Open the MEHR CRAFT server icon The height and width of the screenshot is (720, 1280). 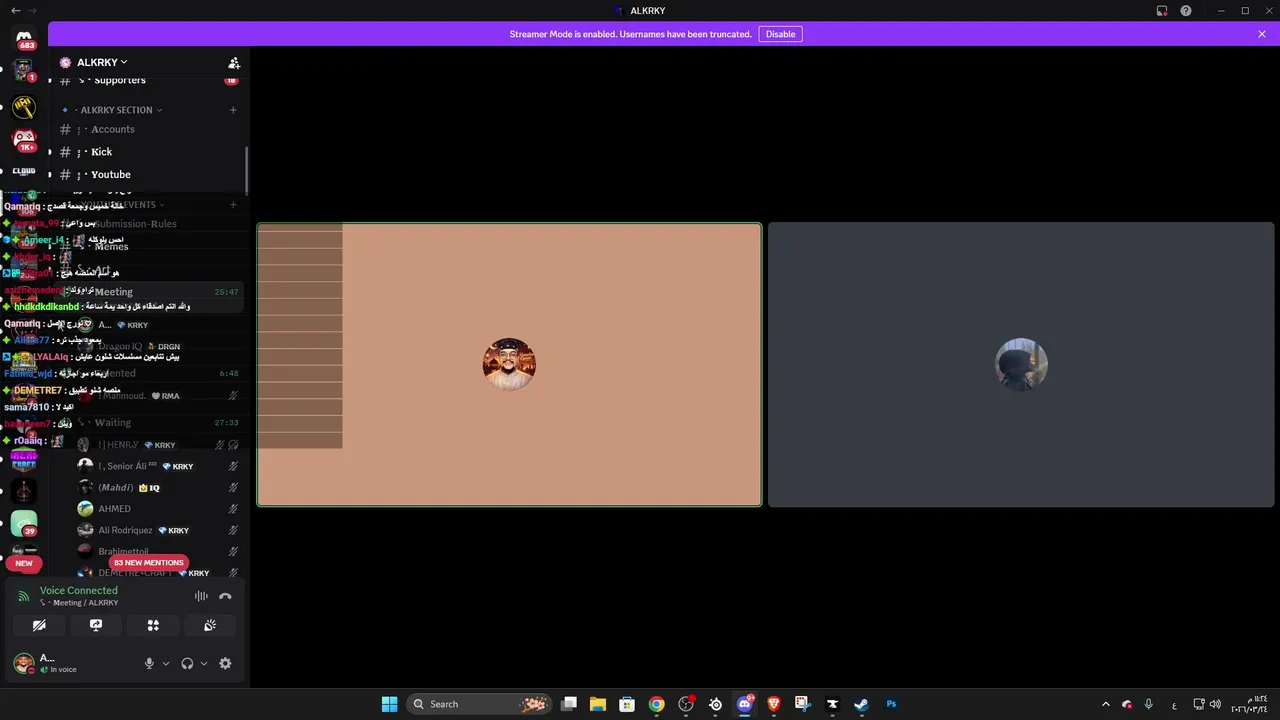pyautogui.click(x=24, y=459)
